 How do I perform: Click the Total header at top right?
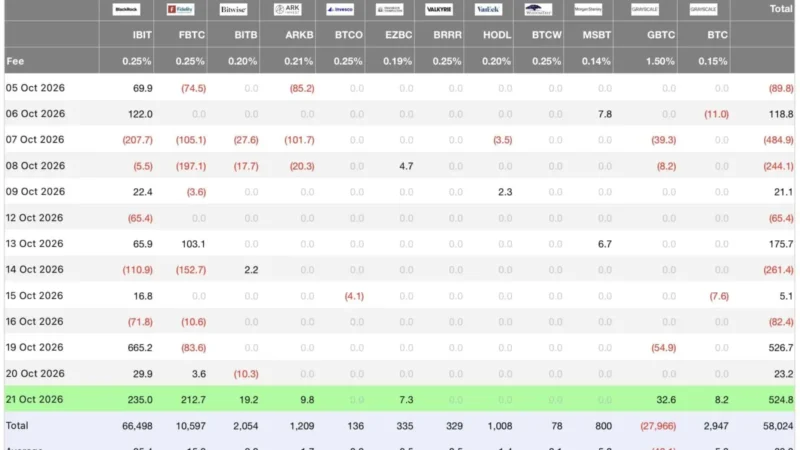(781, 9)
